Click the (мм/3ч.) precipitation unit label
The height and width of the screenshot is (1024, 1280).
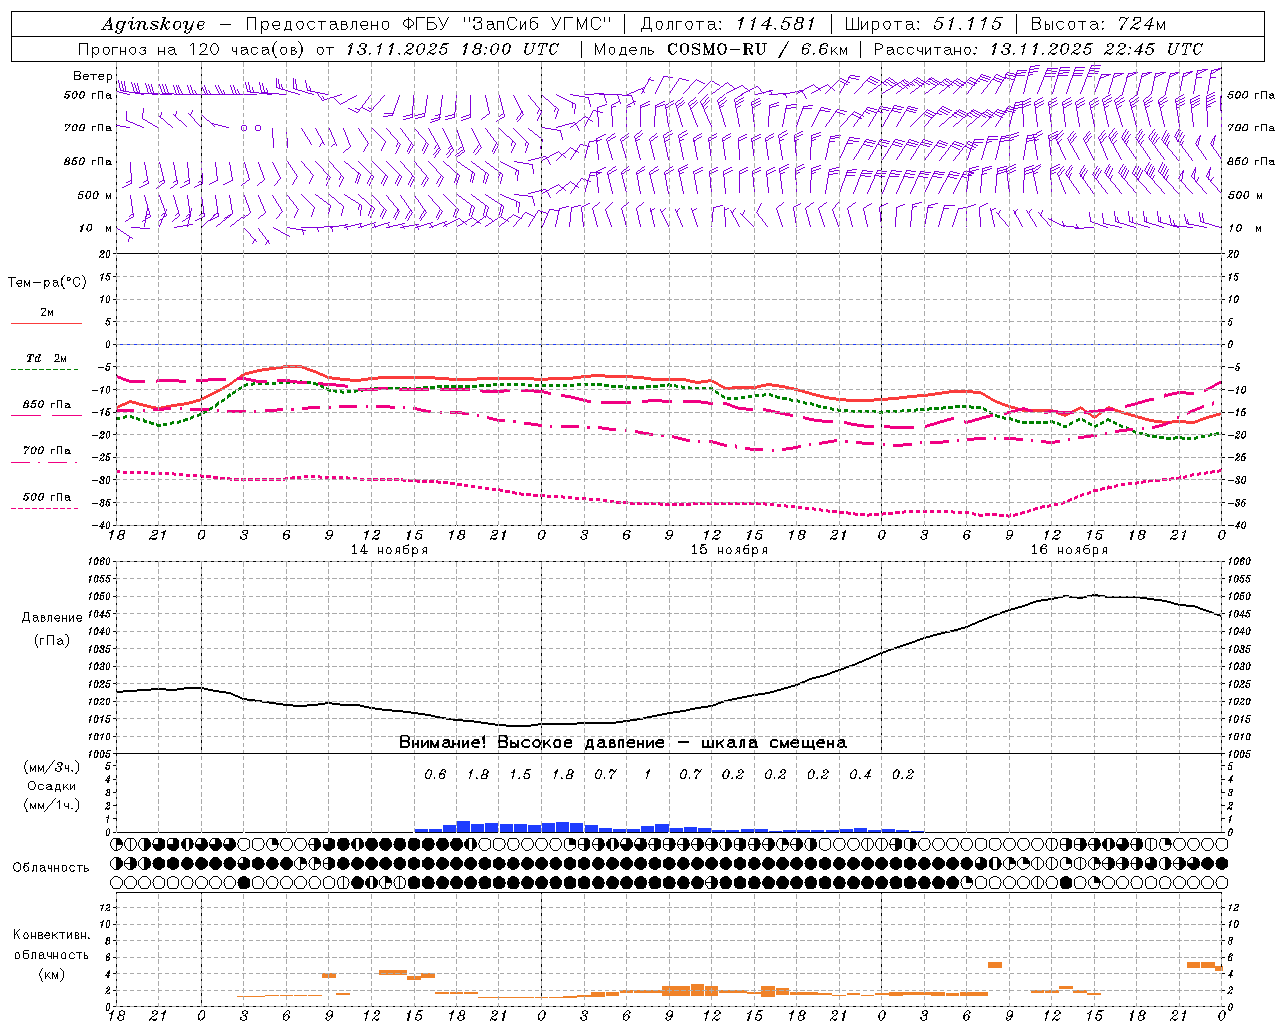(51, 767)
